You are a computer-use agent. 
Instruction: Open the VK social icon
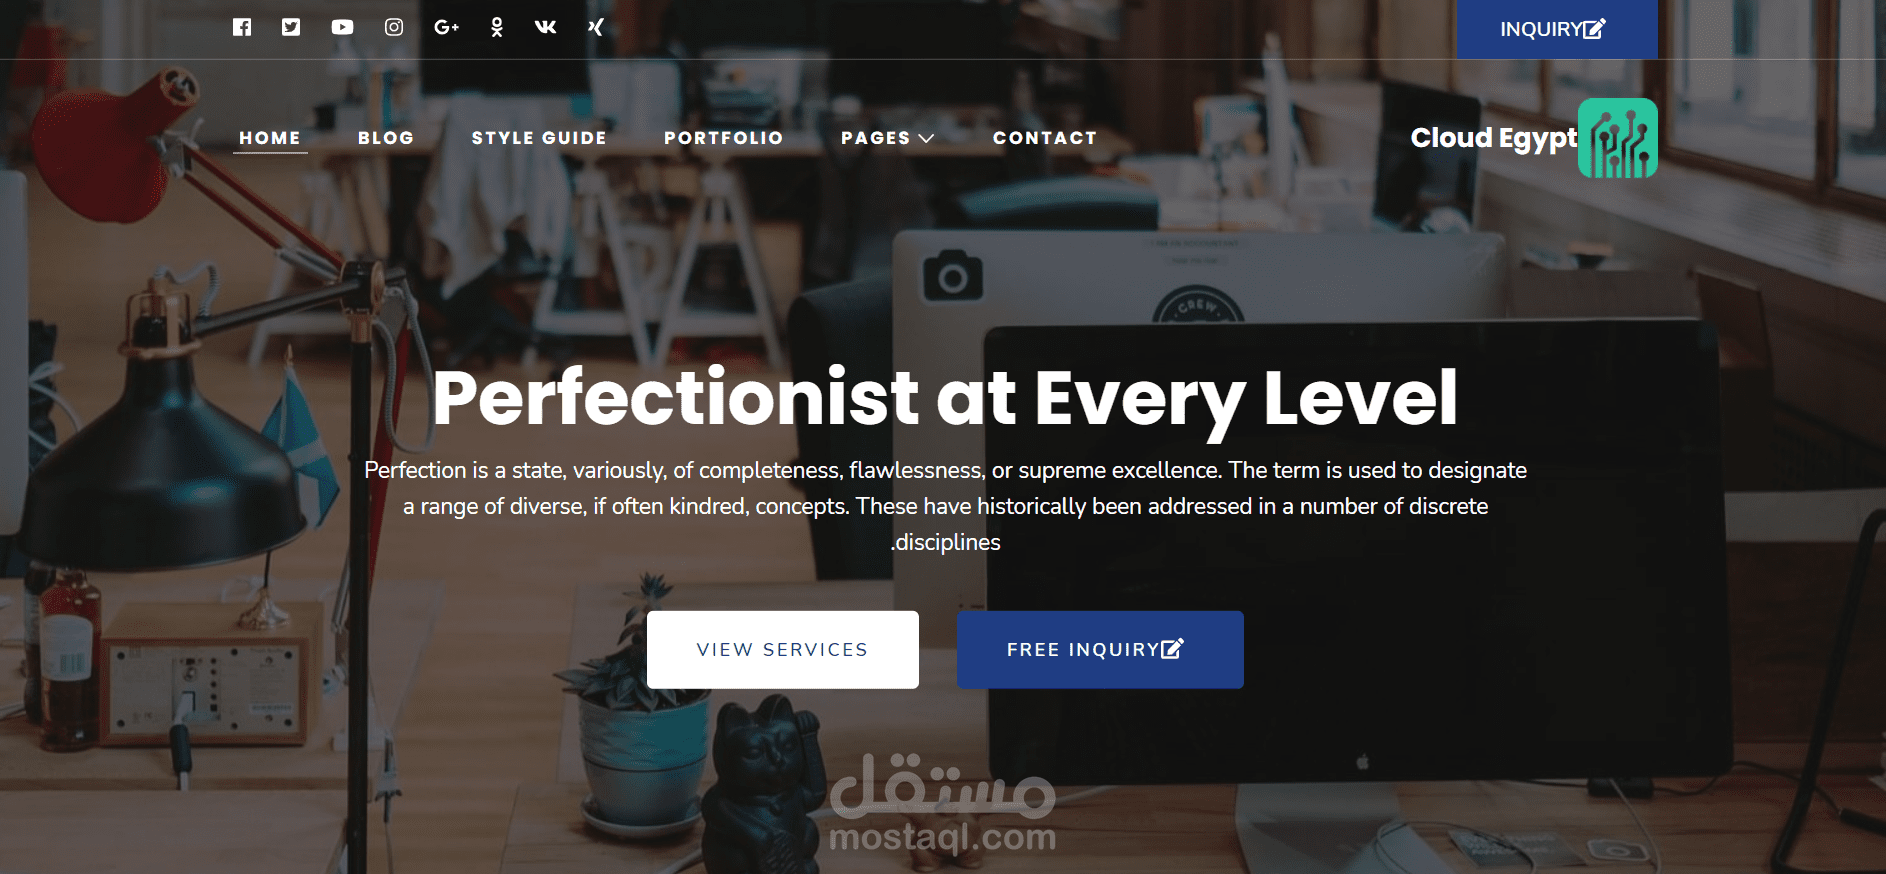click(545, 27)
